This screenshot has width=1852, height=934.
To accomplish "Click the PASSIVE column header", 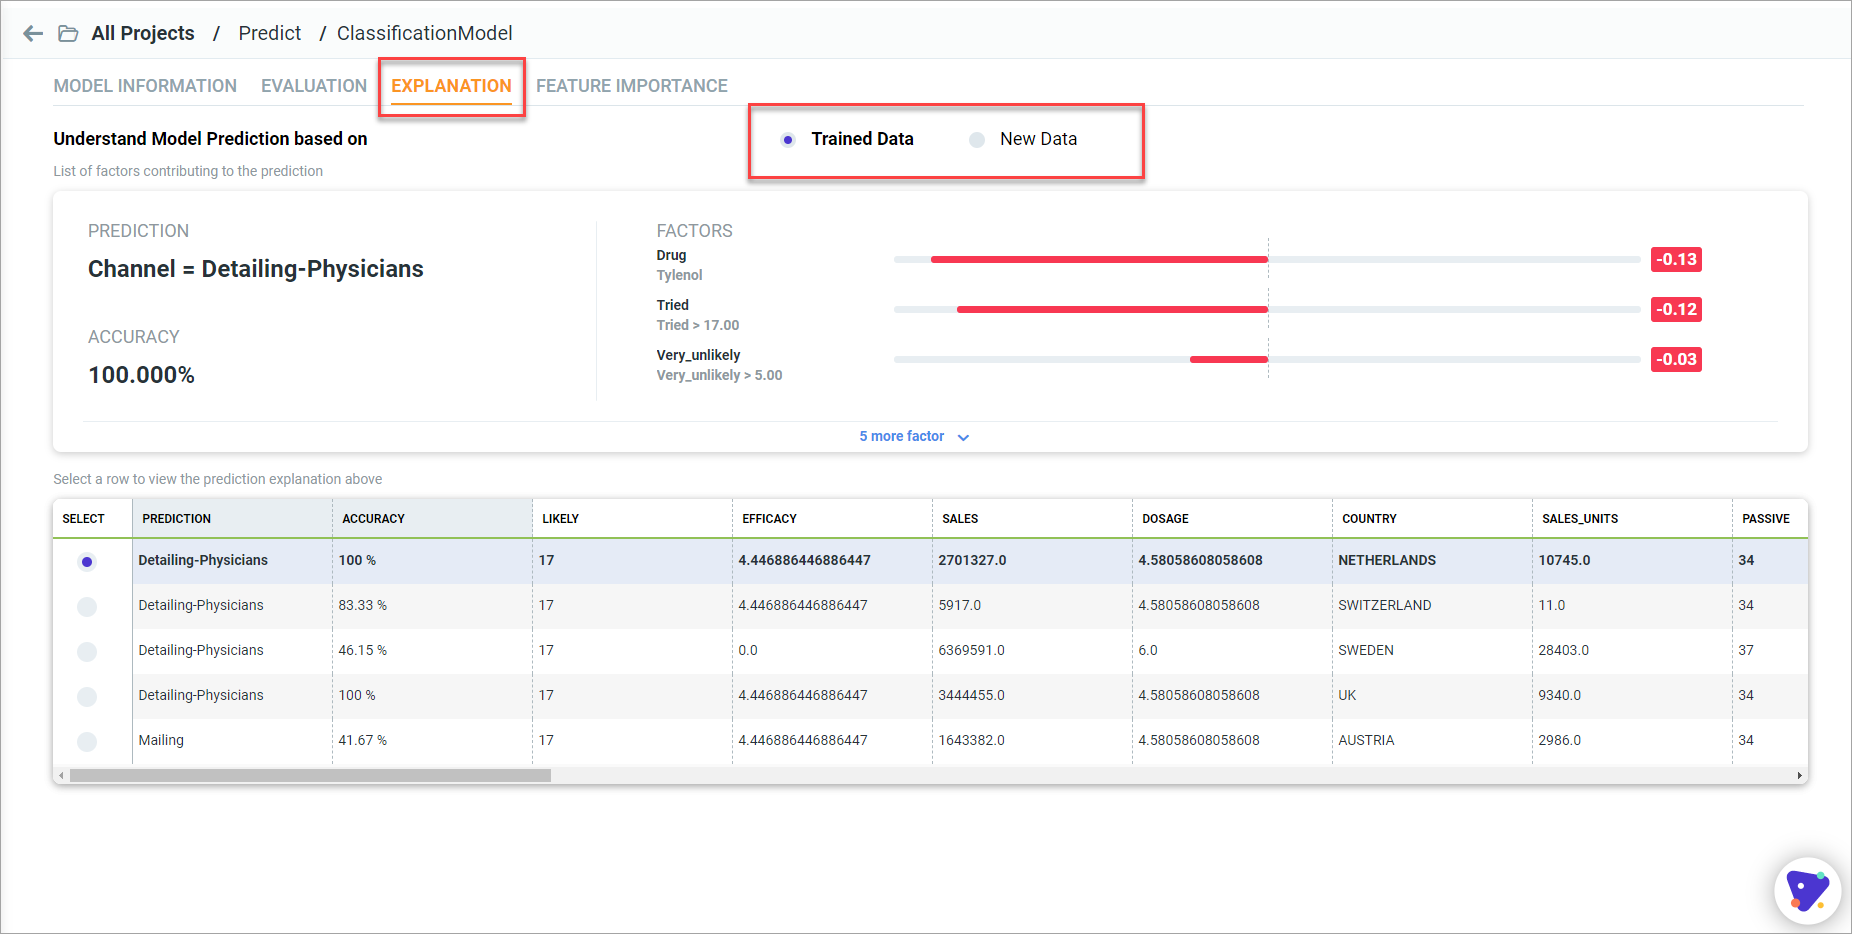I will (x=1770, y=518).
